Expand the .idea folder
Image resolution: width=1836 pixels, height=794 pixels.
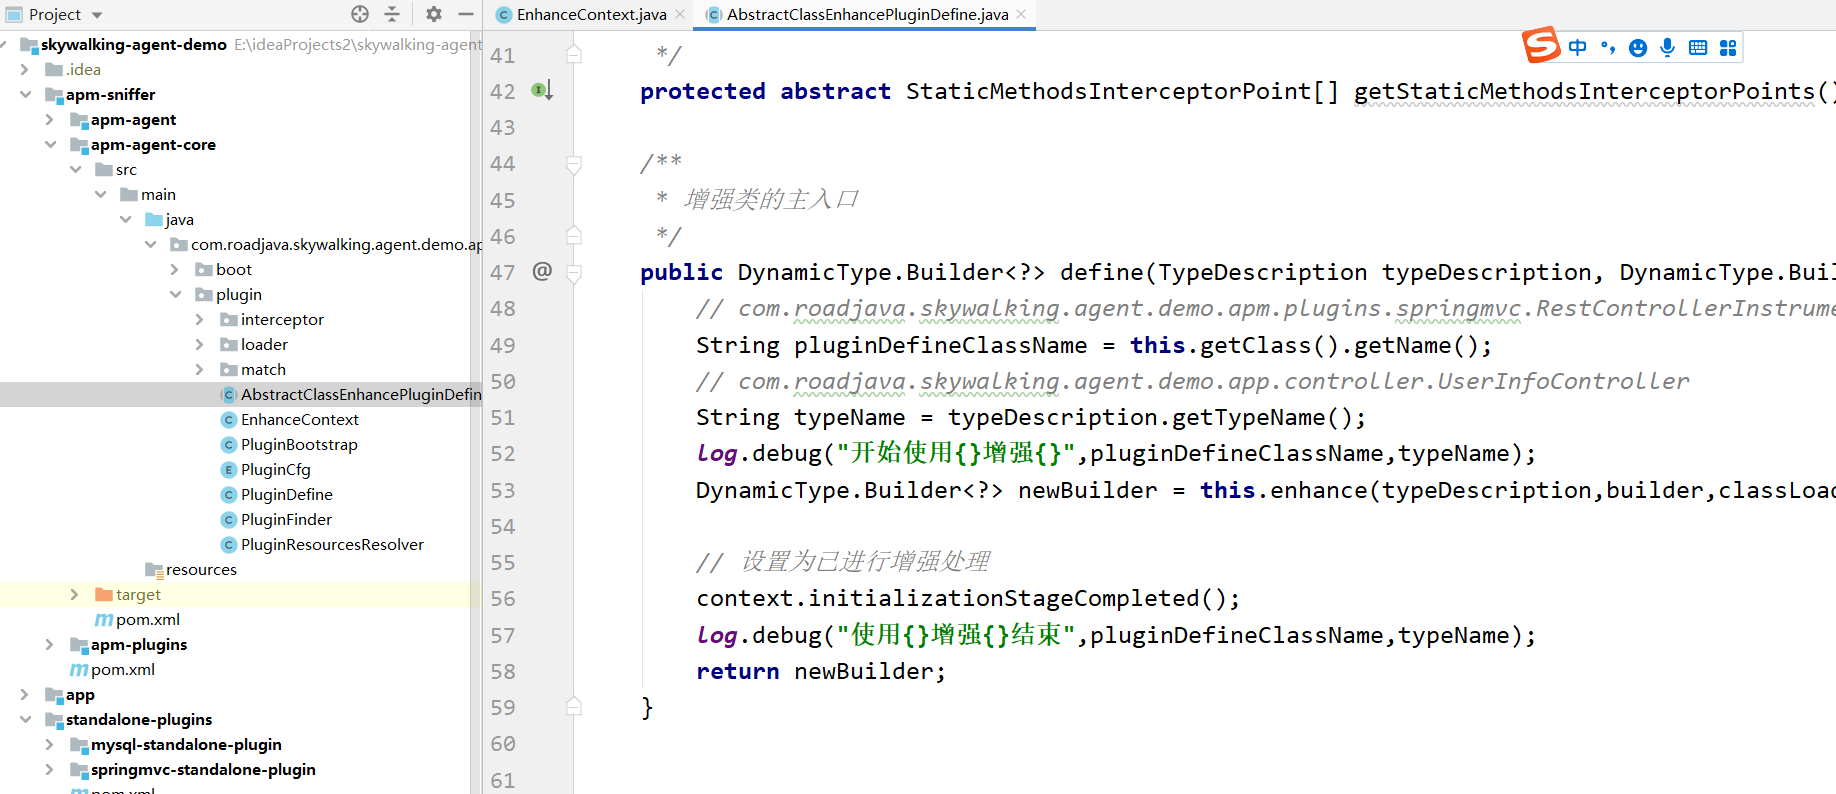(x=24, y=69)
